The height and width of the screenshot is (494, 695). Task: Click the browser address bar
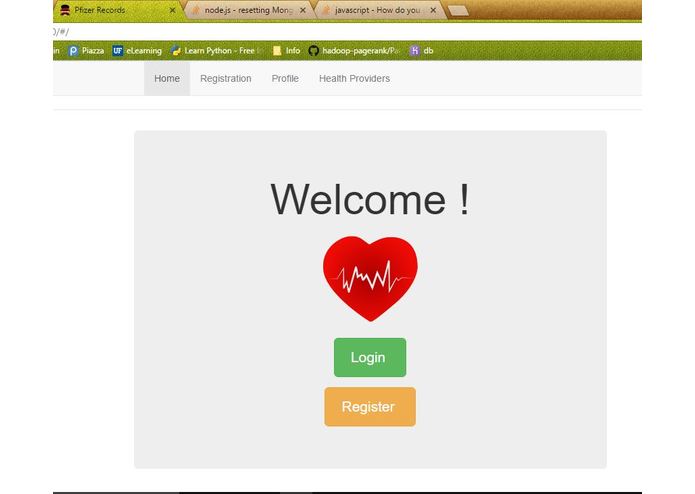[347, 31]
